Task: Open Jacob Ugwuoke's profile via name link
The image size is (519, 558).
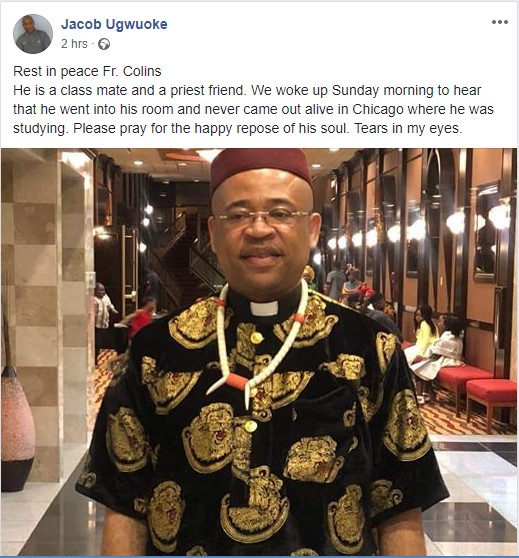Action: click(114, 24)
